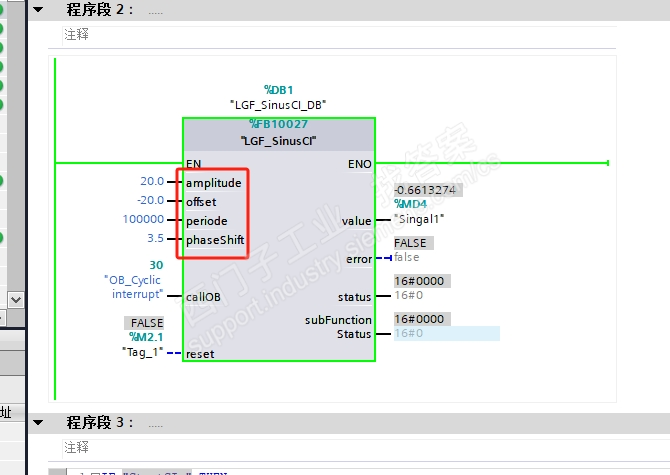Select the Singal1 output operand

[419, 219]
